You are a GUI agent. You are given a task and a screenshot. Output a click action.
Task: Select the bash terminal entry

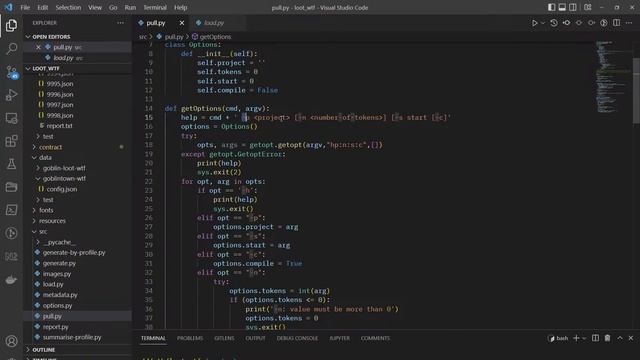(558, 338)
